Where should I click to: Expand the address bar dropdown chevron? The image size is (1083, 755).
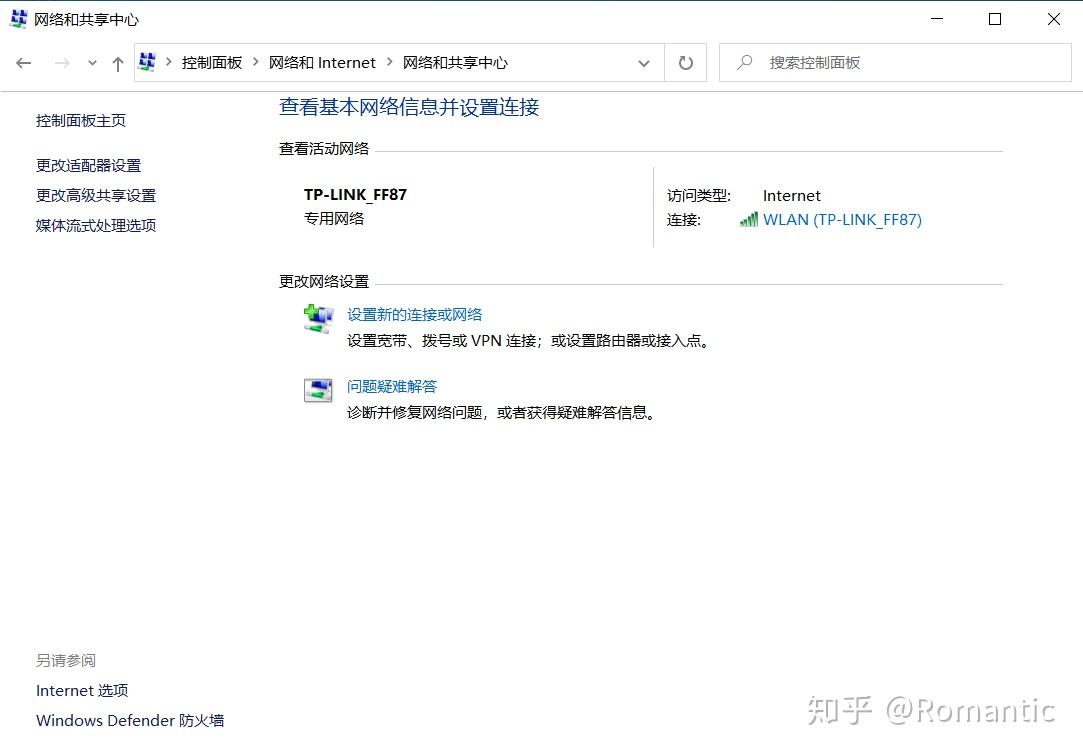coord(644,62)
